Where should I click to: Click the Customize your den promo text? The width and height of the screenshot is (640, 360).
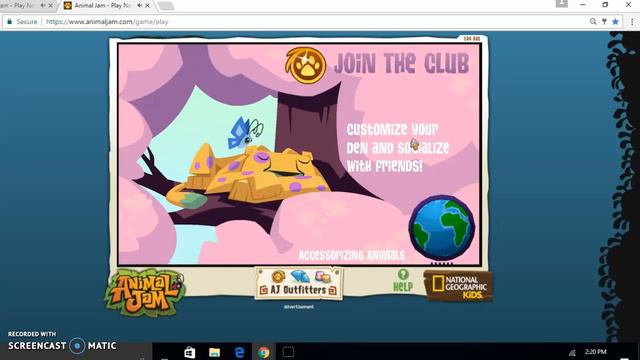click(397, 148)
